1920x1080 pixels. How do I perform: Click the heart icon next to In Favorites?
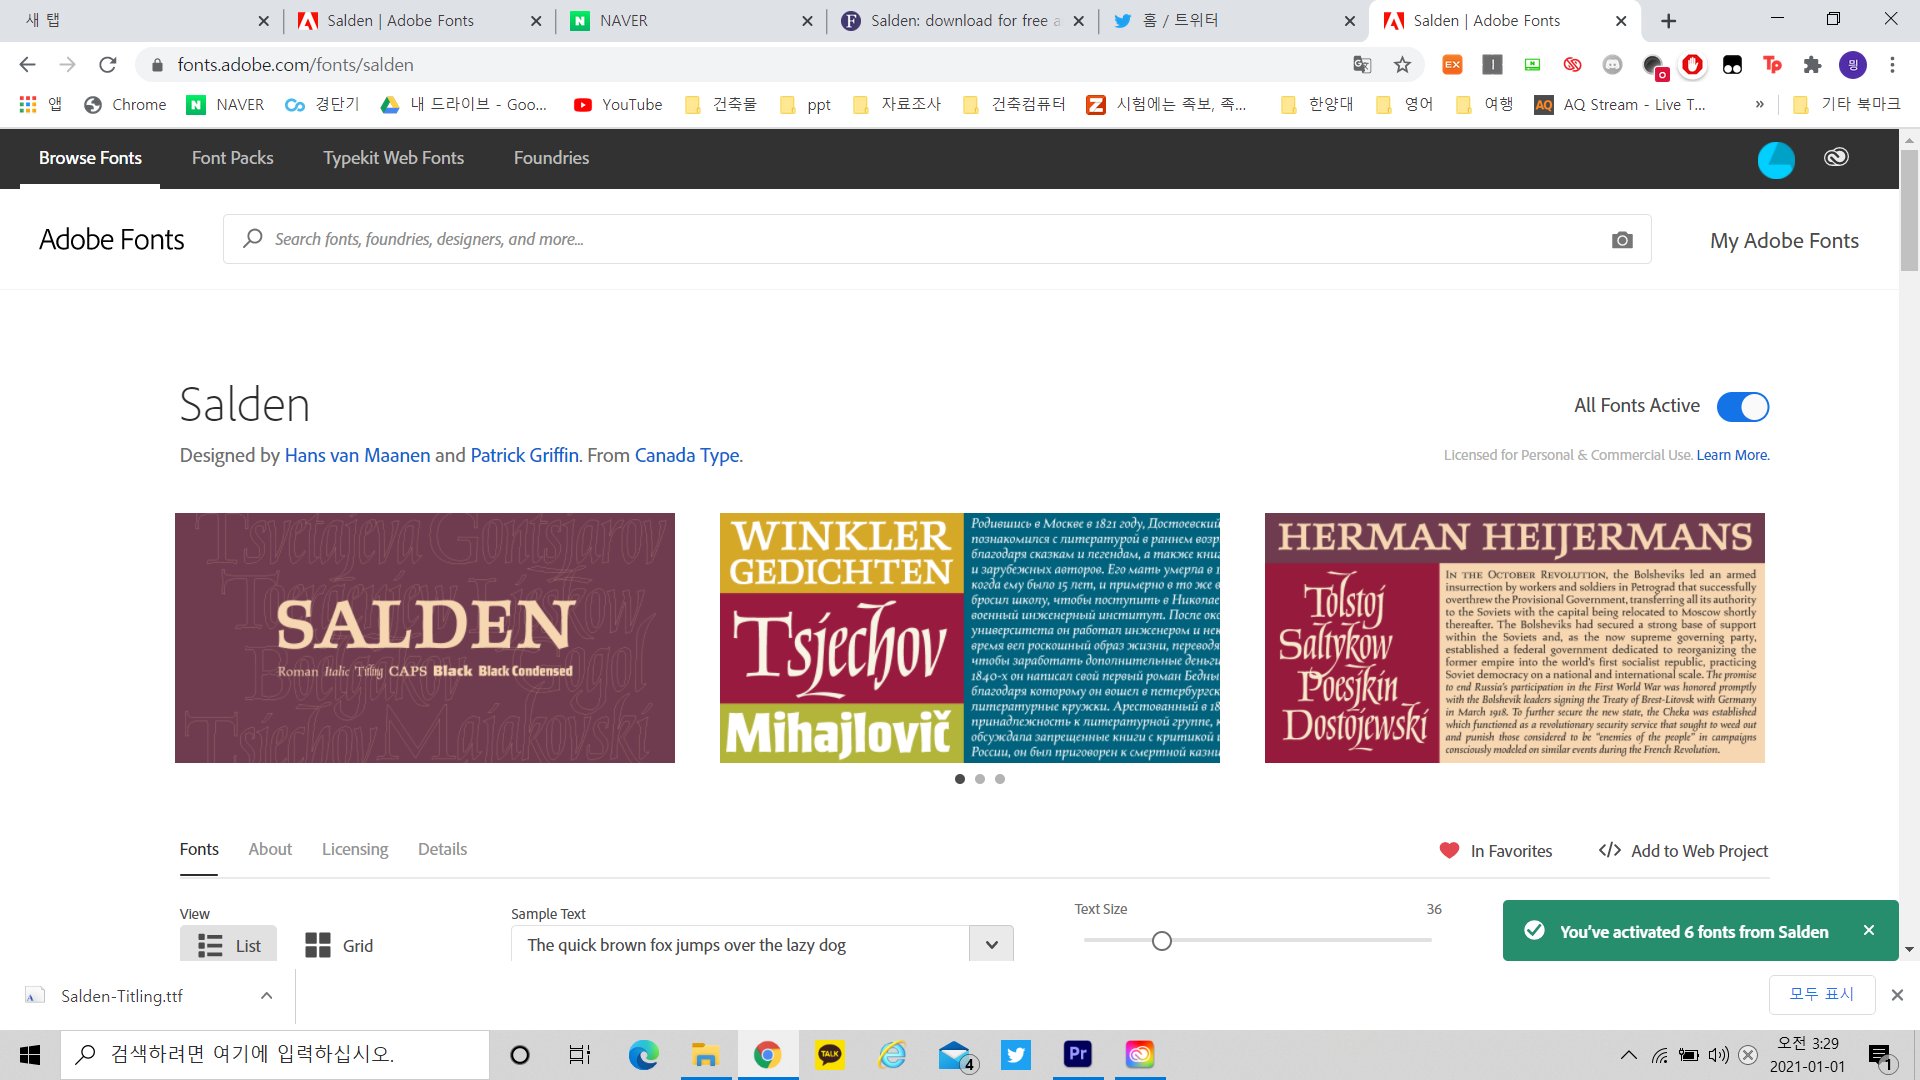coord(1449,850)
